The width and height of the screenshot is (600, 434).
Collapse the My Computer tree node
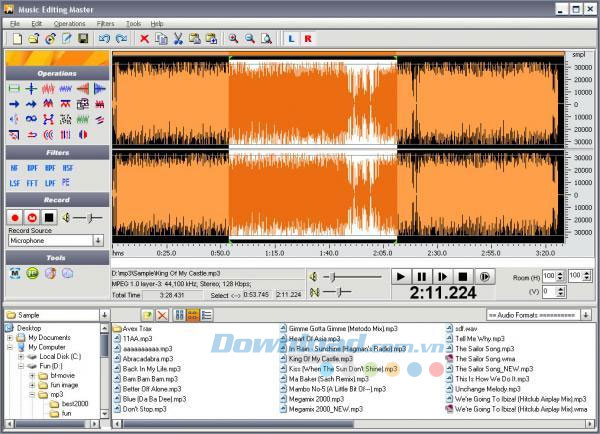[10, 348]
